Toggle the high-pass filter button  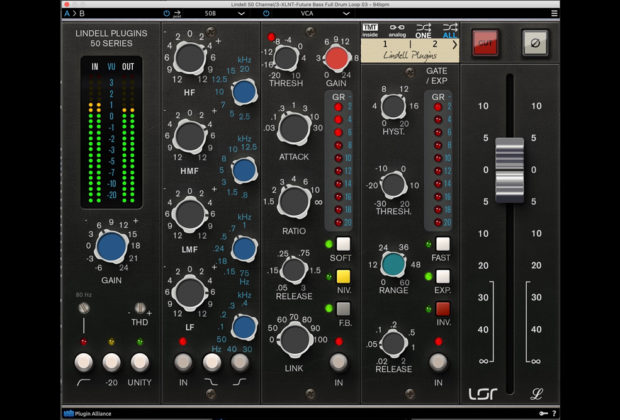[x=84, y=362]
